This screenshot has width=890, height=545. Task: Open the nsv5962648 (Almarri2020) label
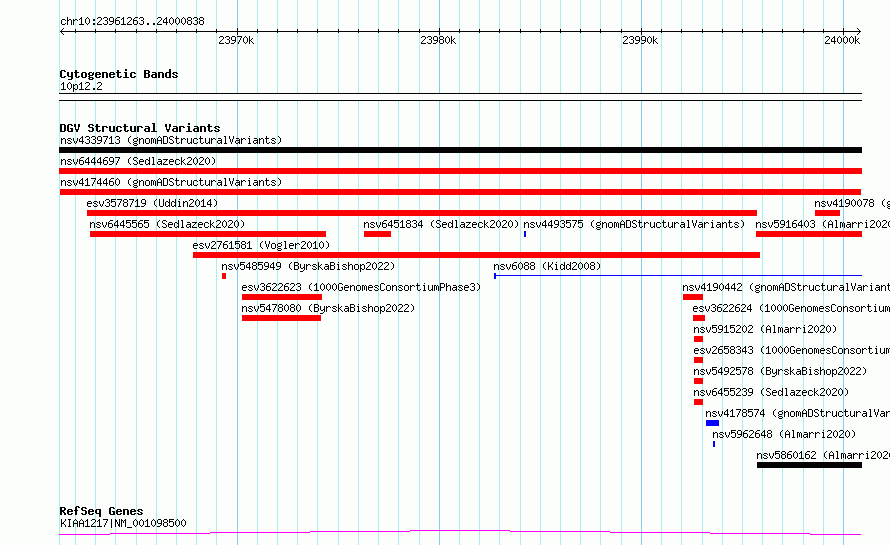tap(784, 434)
